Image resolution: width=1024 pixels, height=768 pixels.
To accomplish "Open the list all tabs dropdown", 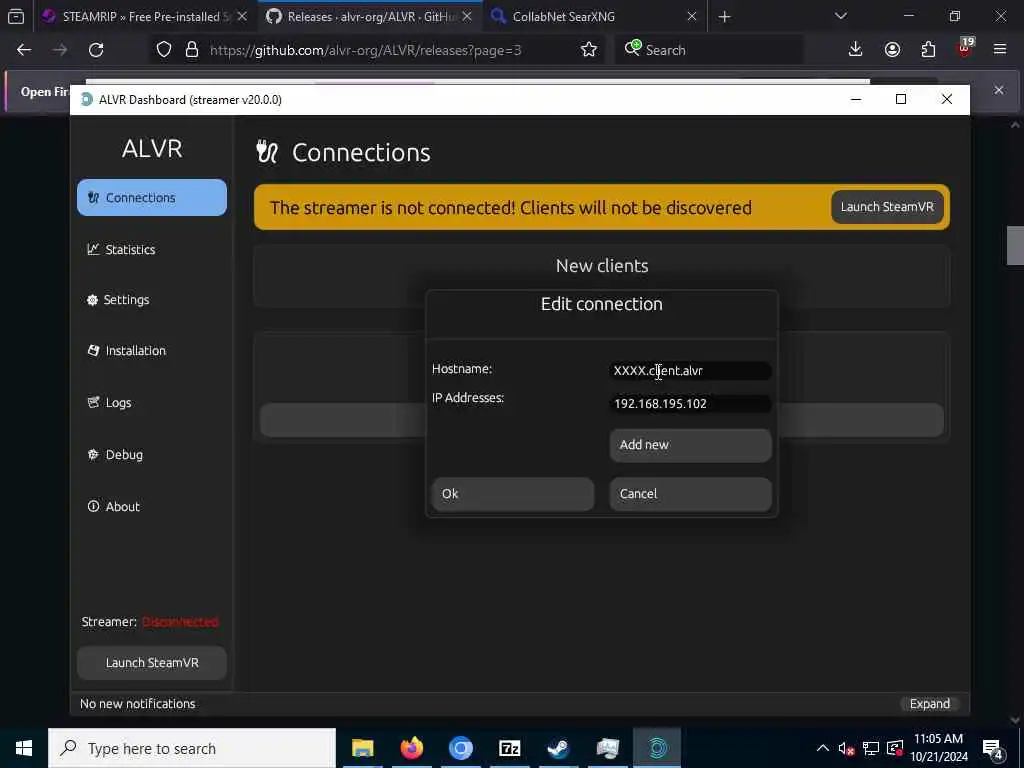I will click(x=840, y=16).
